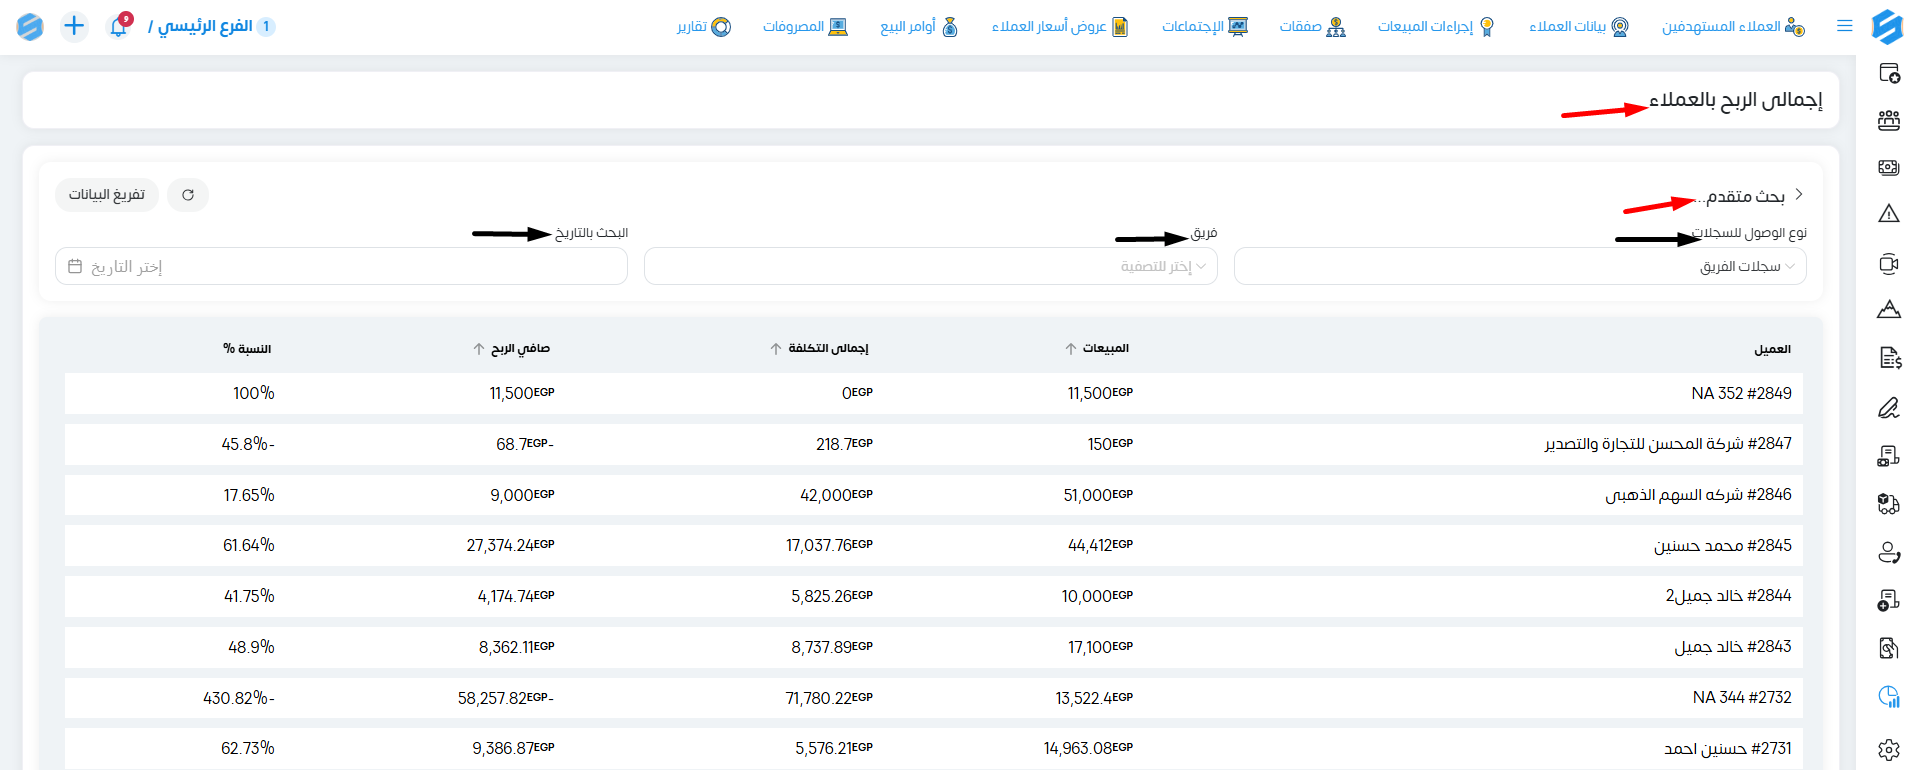The image size is (1919, 770).
Task: Open the boxes inventory sidebar icon
Action: point(1888,504)
